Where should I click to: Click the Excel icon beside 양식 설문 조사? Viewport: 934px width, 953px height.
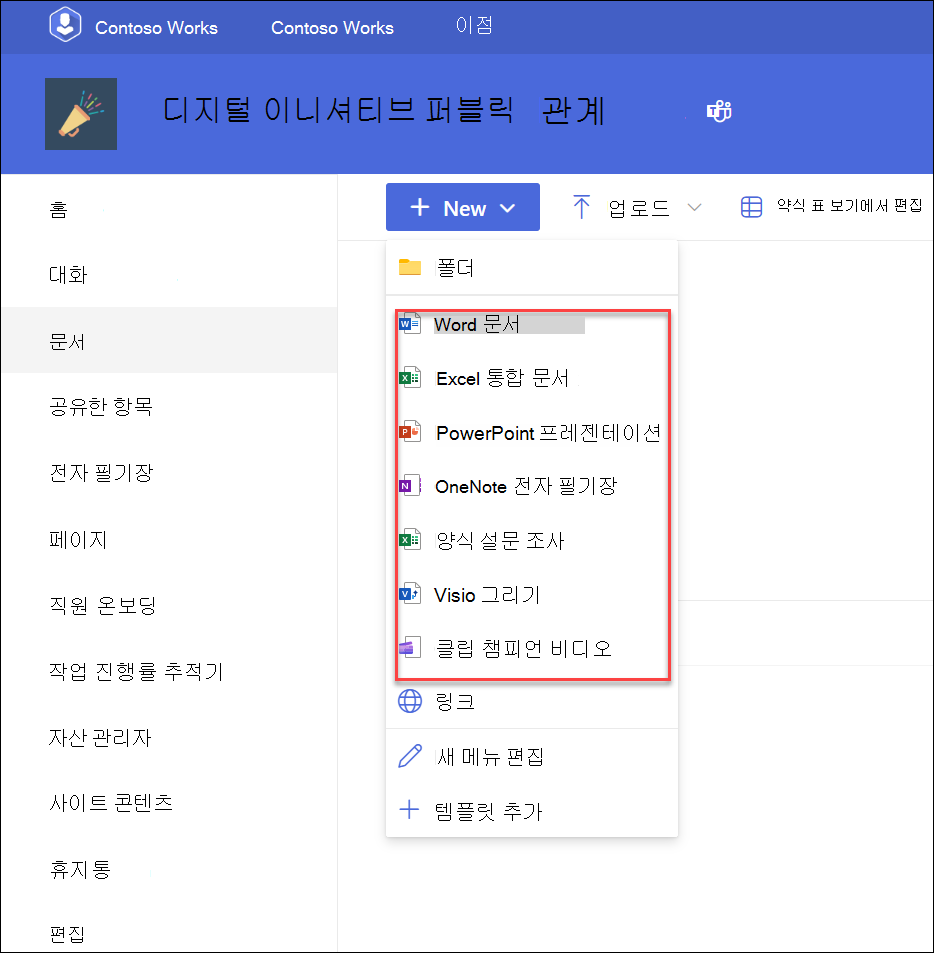click(410, 540)
